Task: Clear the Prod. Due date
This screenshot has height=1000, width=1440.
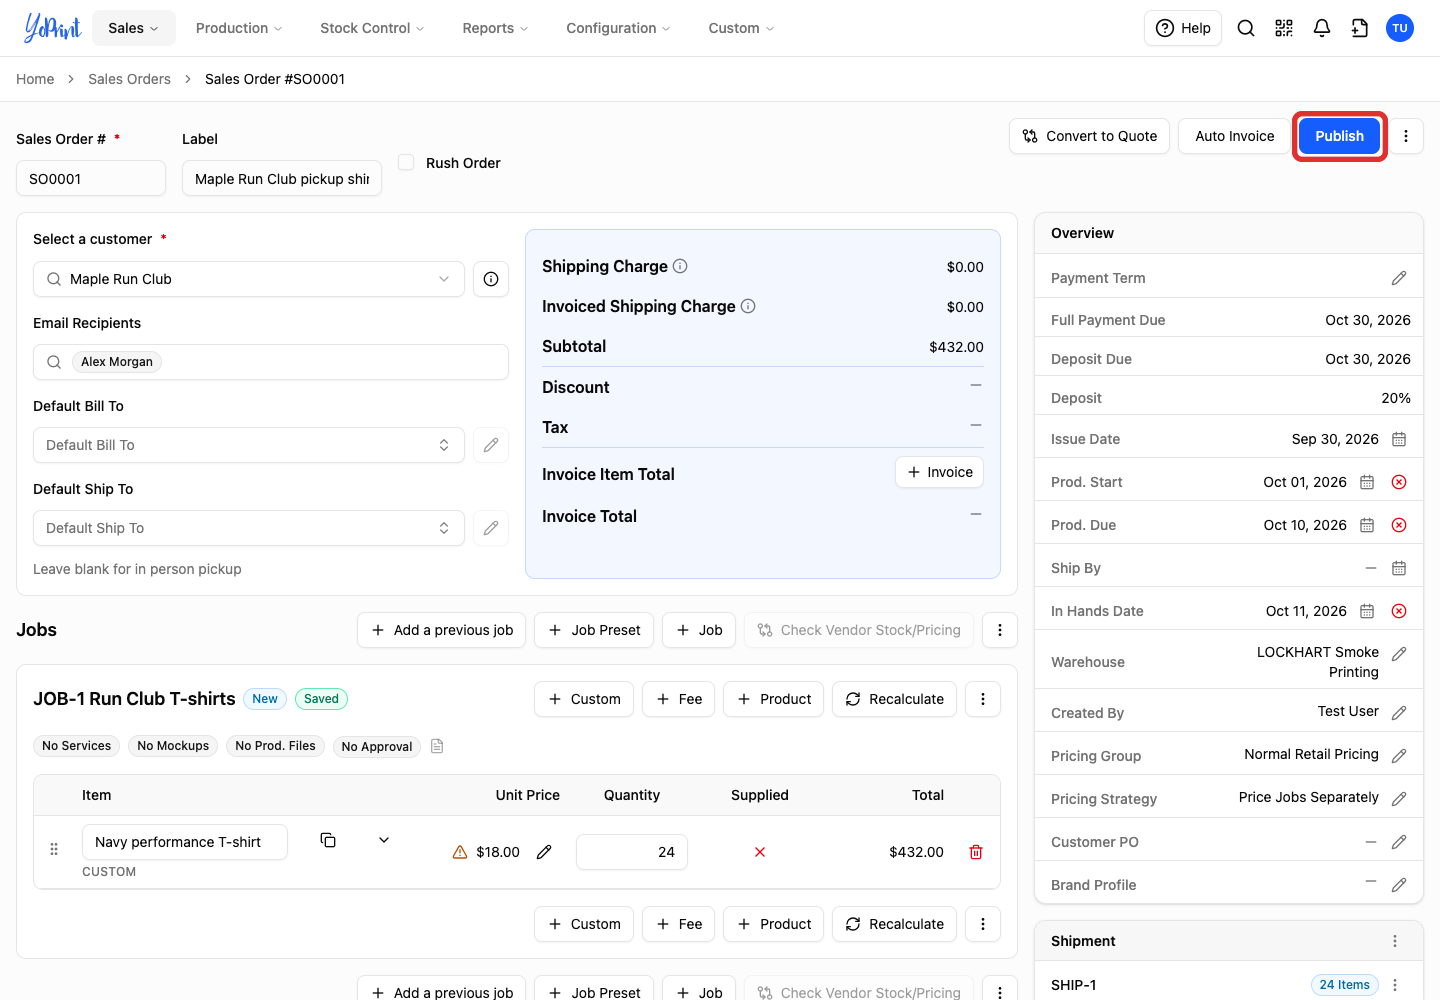Action: pos(1399,525)
